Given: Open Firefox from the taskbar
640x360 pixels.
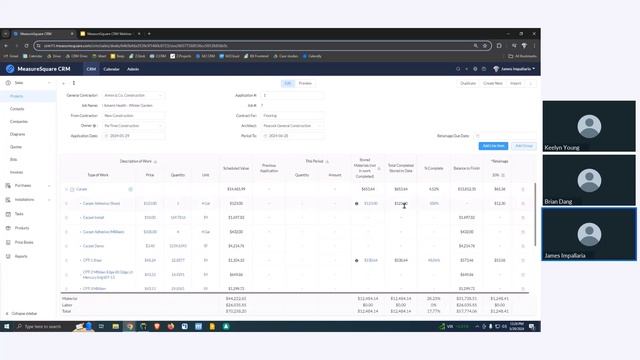Looking at the screenshot, I should point(171,327).
